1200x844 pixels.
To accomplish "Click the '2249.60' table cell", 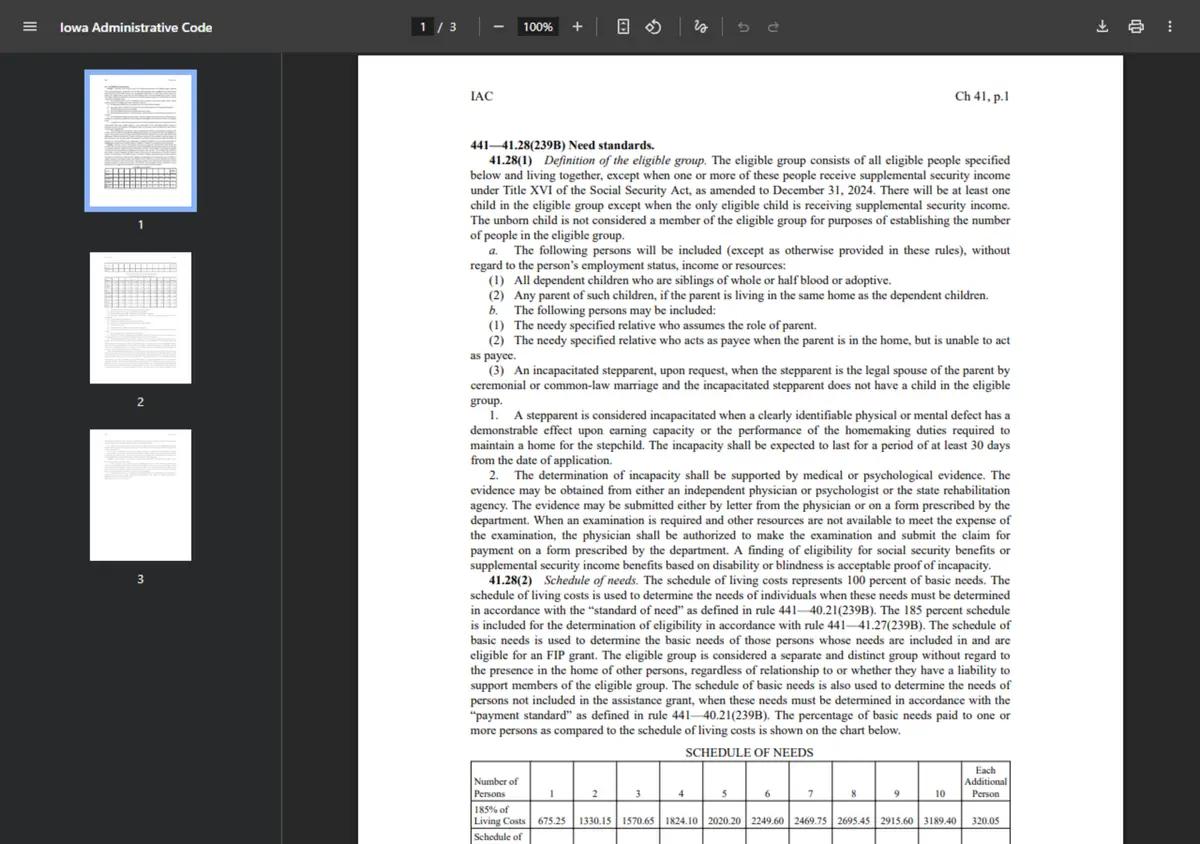I will (x=767, y=820).
